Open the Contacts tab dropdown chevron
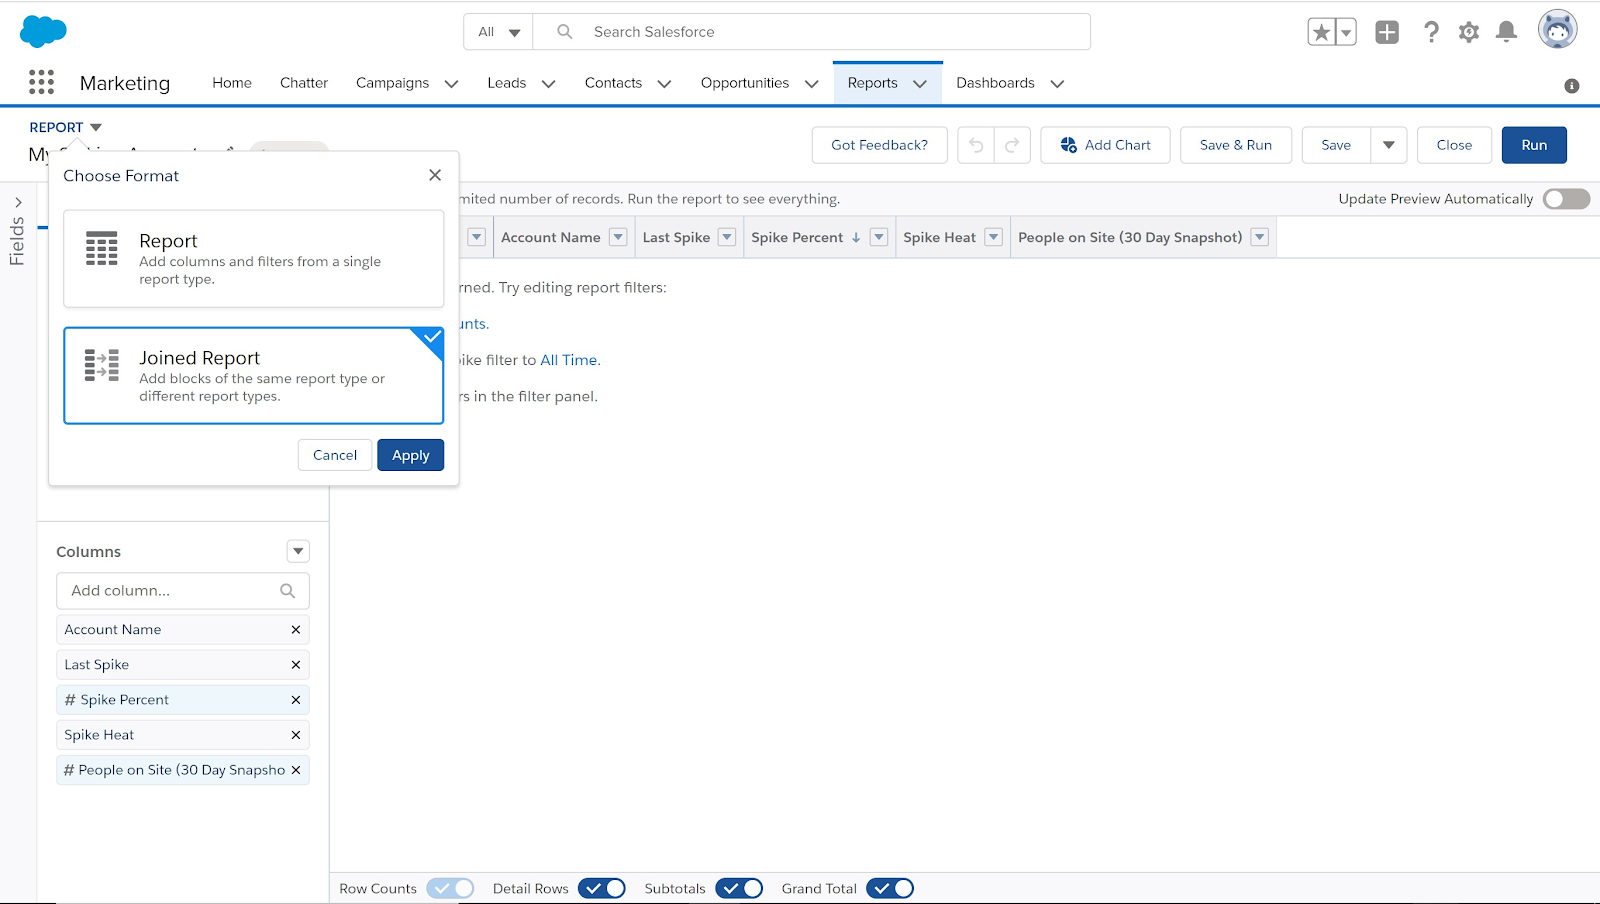Viewport: 1600px width, 904px height. (x=664, y=84)
